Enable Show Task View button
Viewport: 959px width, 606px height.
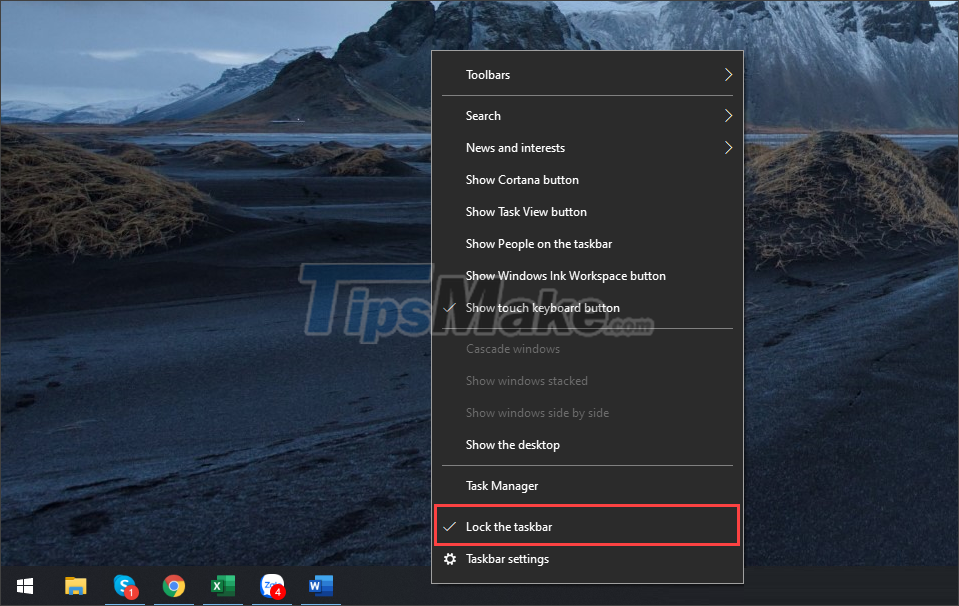[x=587, y=212]
